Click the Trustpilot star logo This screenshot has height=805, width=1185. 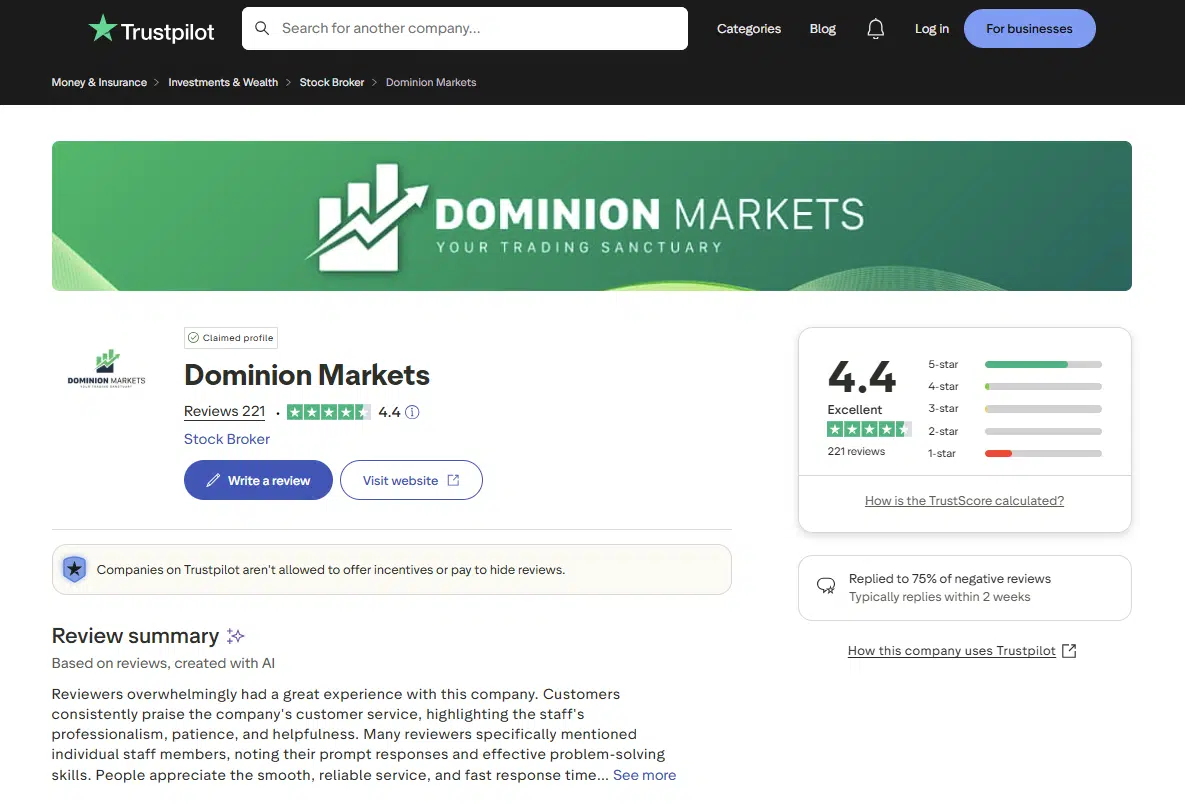(103, 29)
